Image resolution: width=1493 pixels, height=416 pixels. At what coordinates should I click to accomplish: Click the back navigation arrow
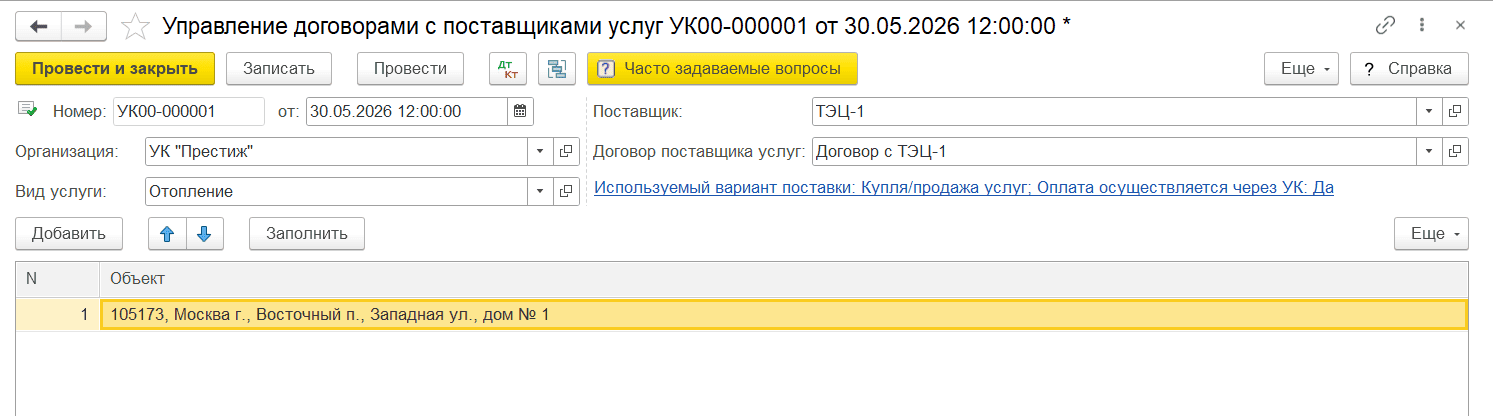pos(38,27)
